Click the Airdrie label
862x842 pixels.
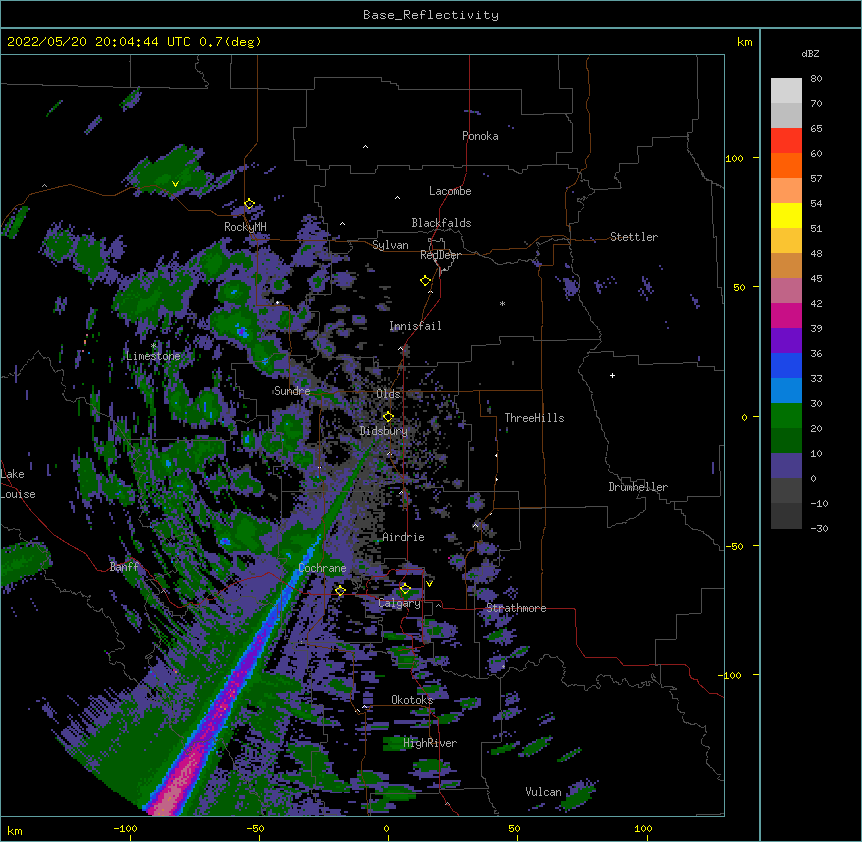tap(404, 537)
